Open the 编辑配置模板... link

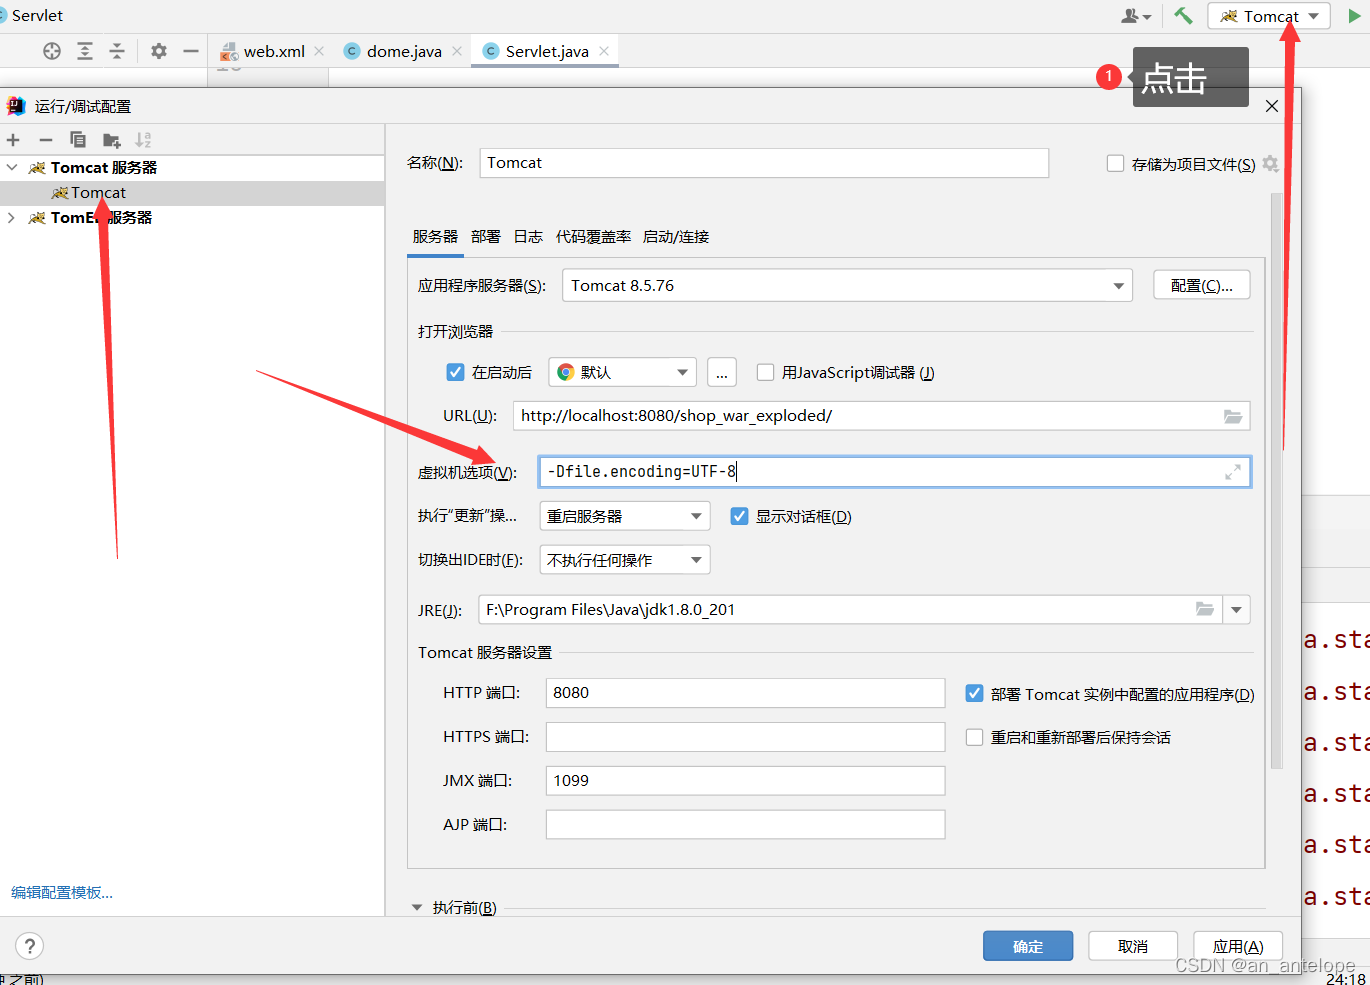[62, 892]
